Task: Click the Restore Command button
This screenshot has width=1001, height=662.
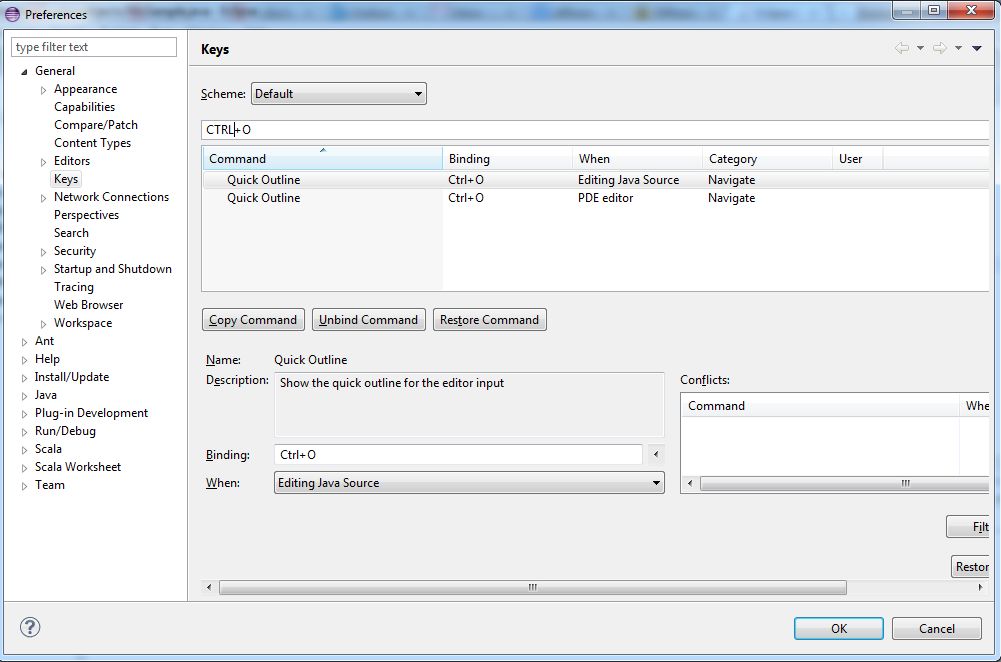Action: [490, 320]
